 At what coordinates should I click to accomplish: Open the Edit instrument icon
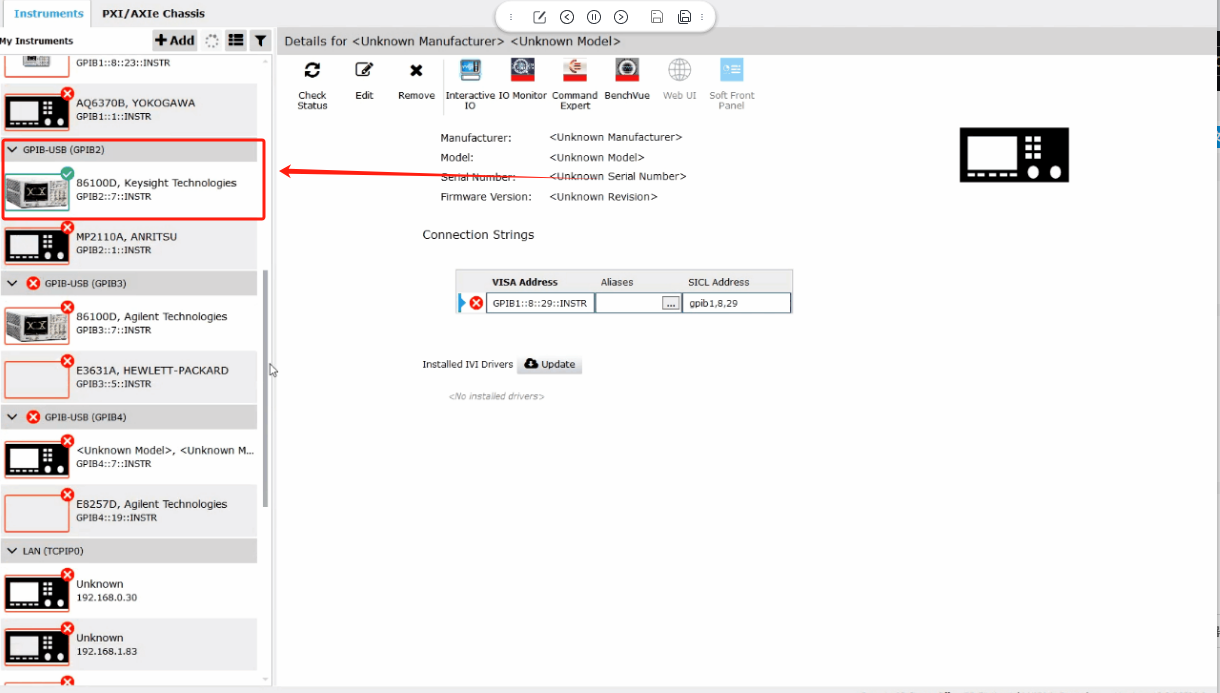(x=364, y=71)
